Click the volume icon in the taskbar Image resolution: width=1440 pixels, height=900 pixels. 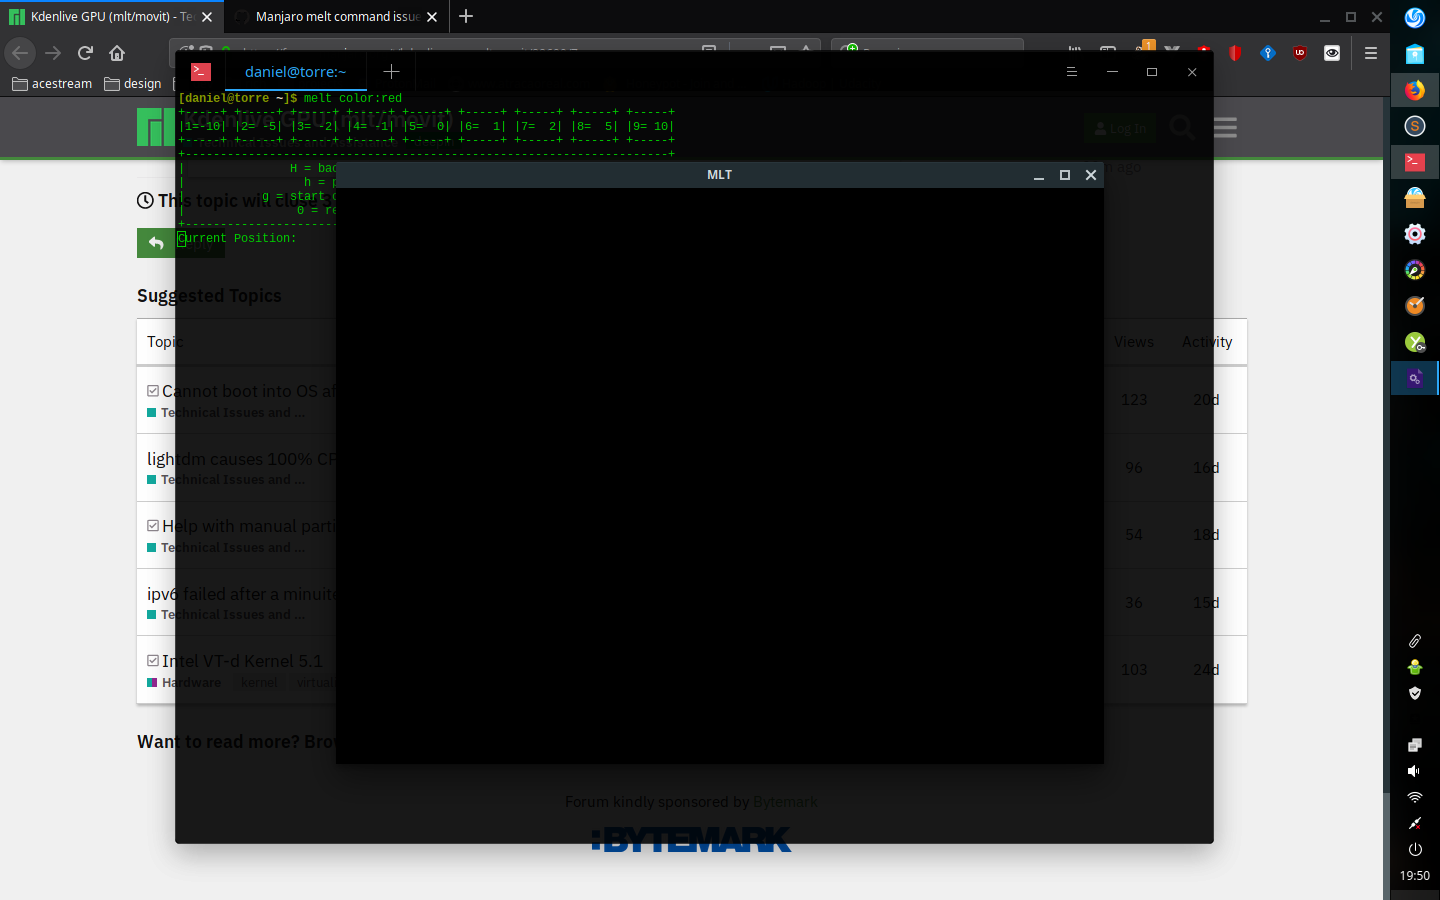point(1414,771)
